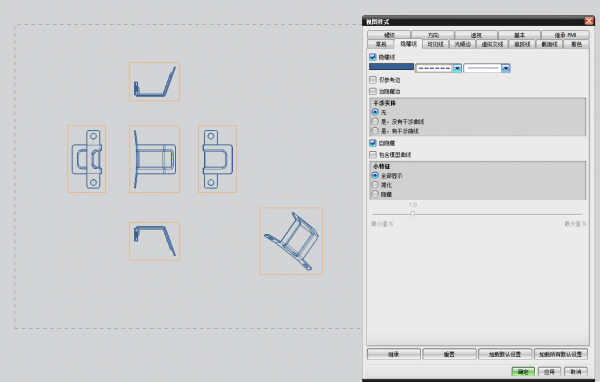Select the central front drawing view
This screenshot has width=600, height=382.
(x=155, y=159)
